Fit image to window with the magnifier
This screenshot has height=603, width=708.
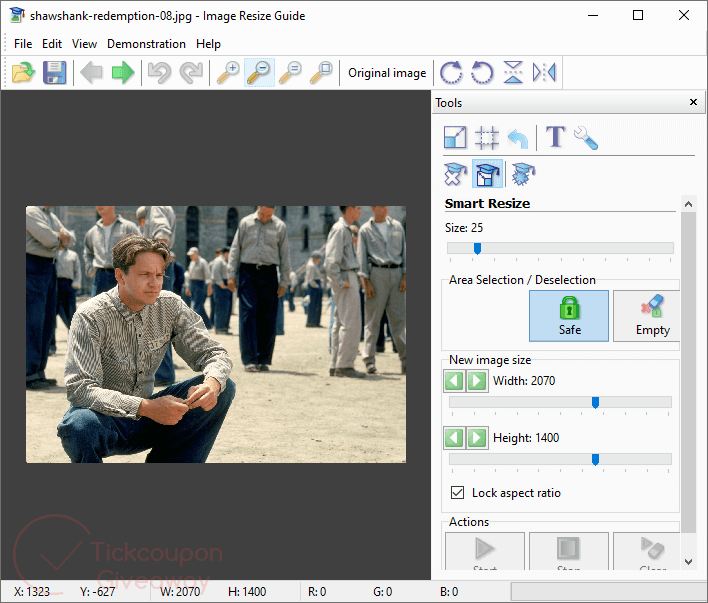pyautogui.click(x=321, y=72)
